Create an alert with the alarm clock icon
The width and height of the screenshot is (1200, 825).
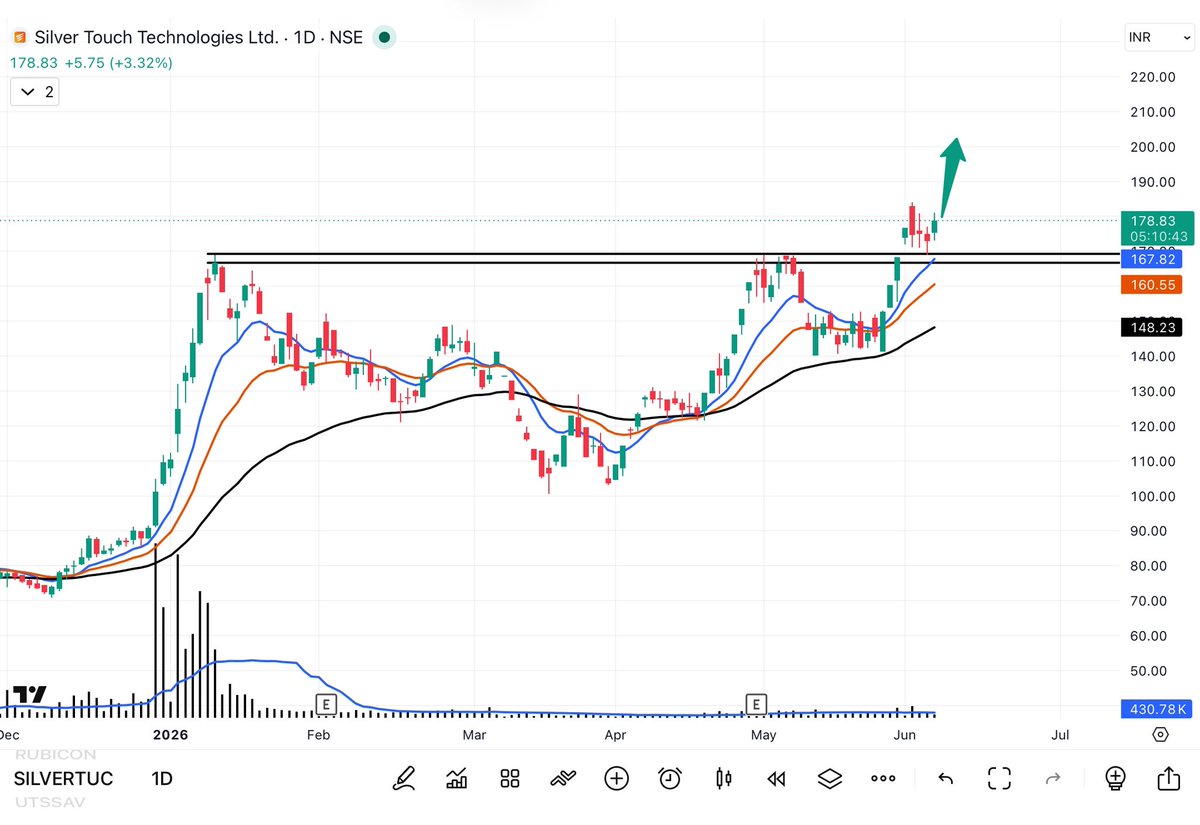pos(670,778)
